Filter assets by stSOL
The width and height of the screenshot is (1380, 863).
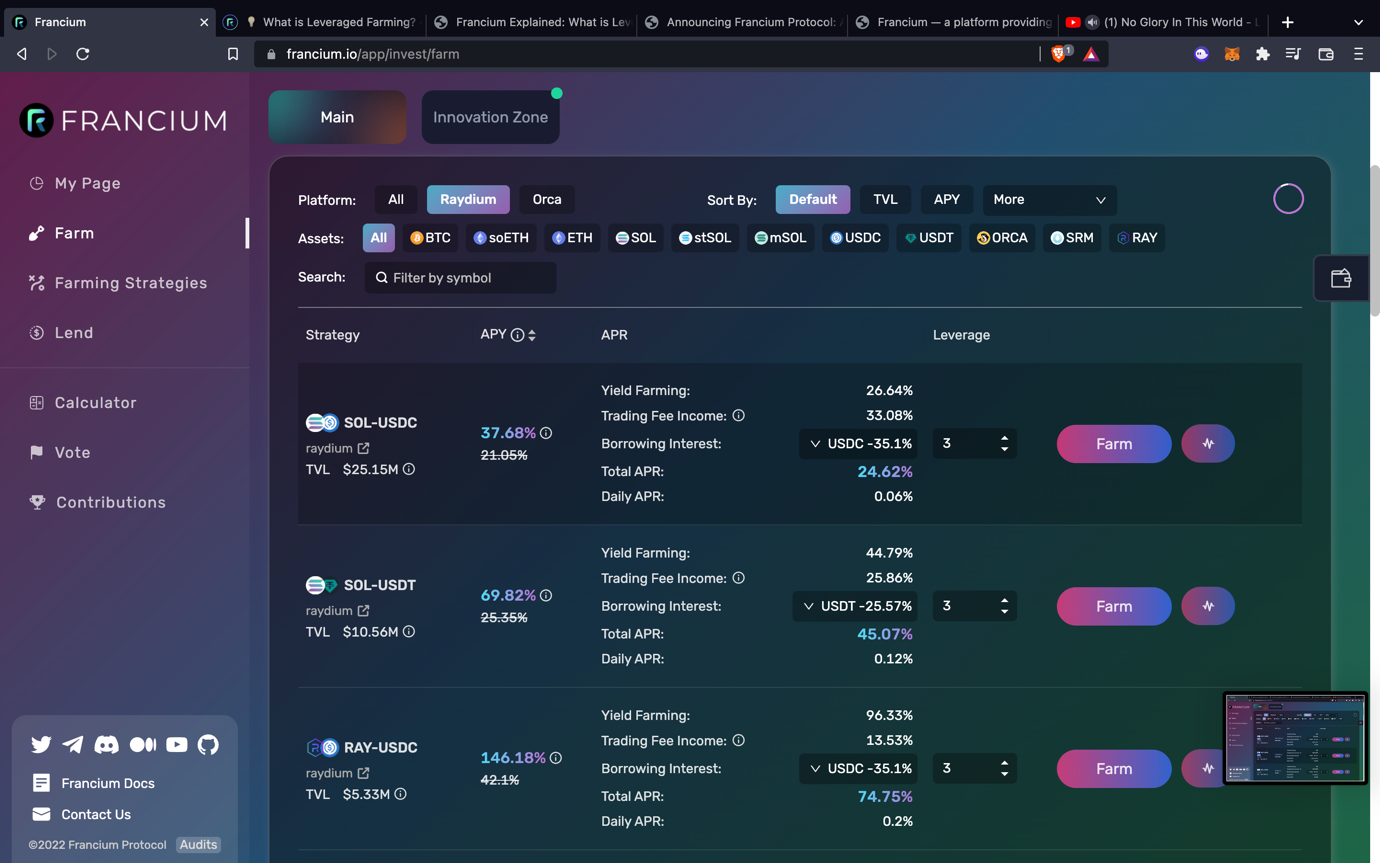click(x=705, y=238)
